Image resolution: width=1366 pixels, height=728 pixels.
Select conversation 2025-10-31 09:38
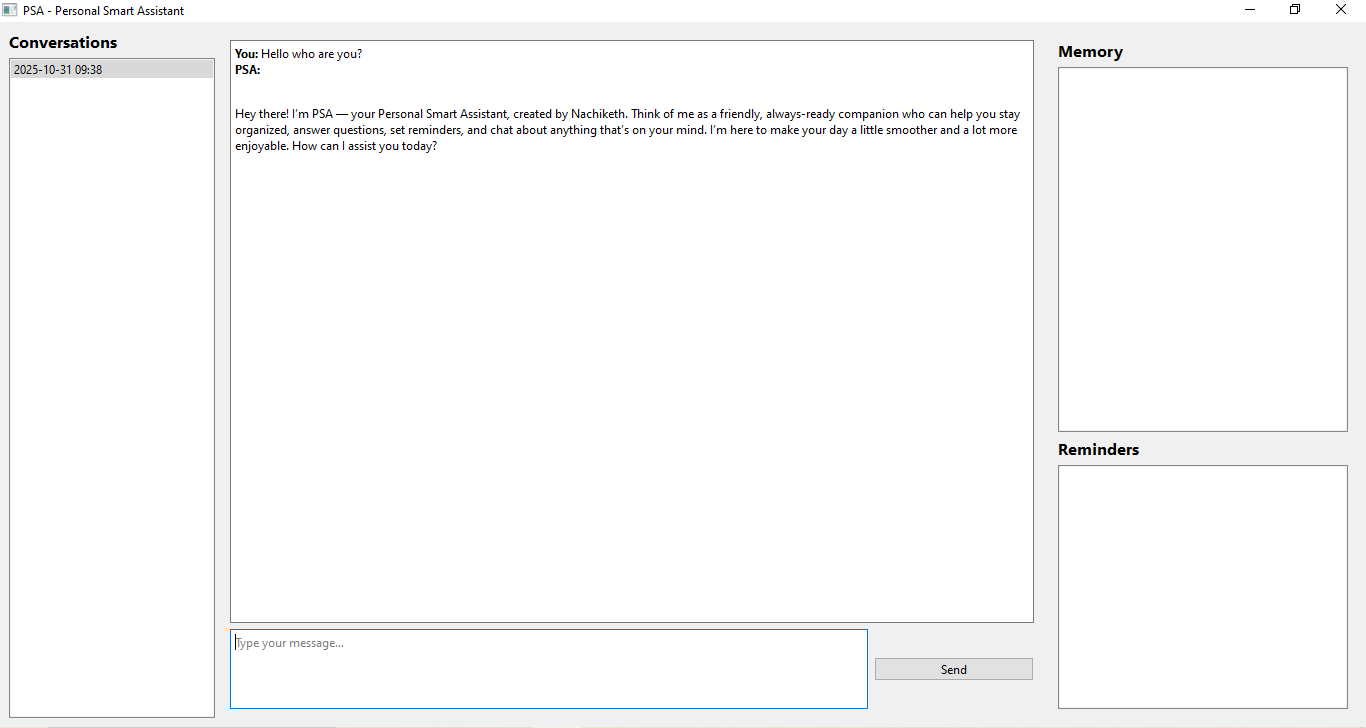coord(111,70)
